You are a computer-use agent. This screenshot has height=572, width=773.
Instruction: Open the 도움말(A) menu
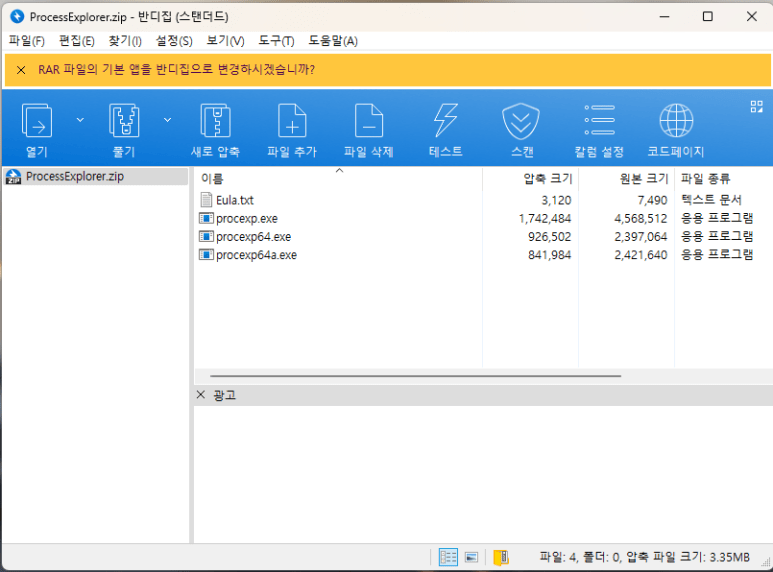point(333,41)
